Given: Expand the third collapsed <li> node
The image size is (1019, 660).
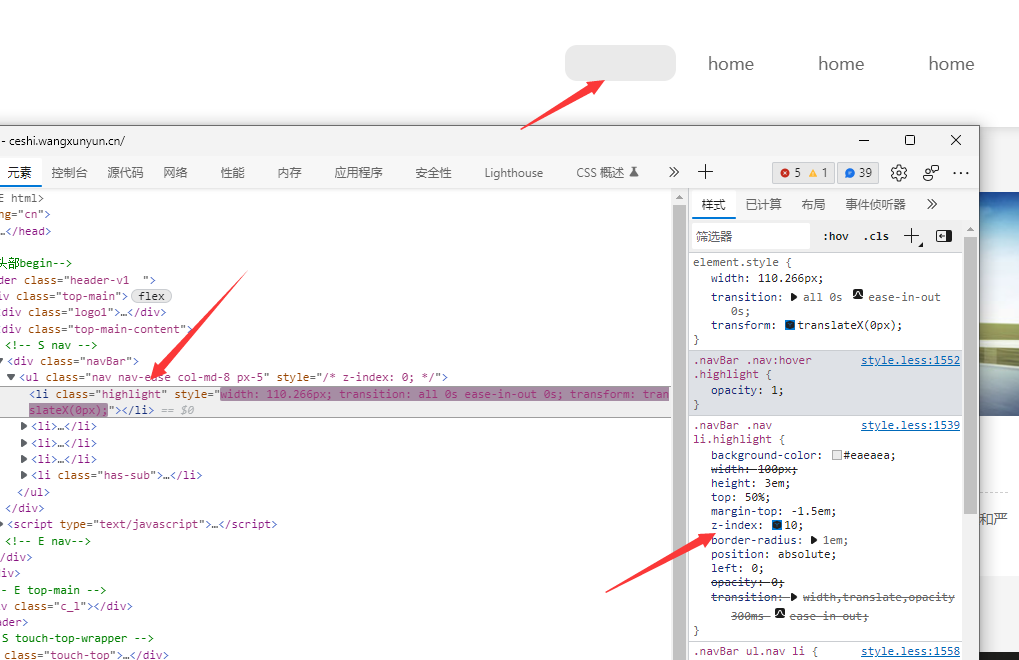Looking at the screenshot, I should pos(24,459).
